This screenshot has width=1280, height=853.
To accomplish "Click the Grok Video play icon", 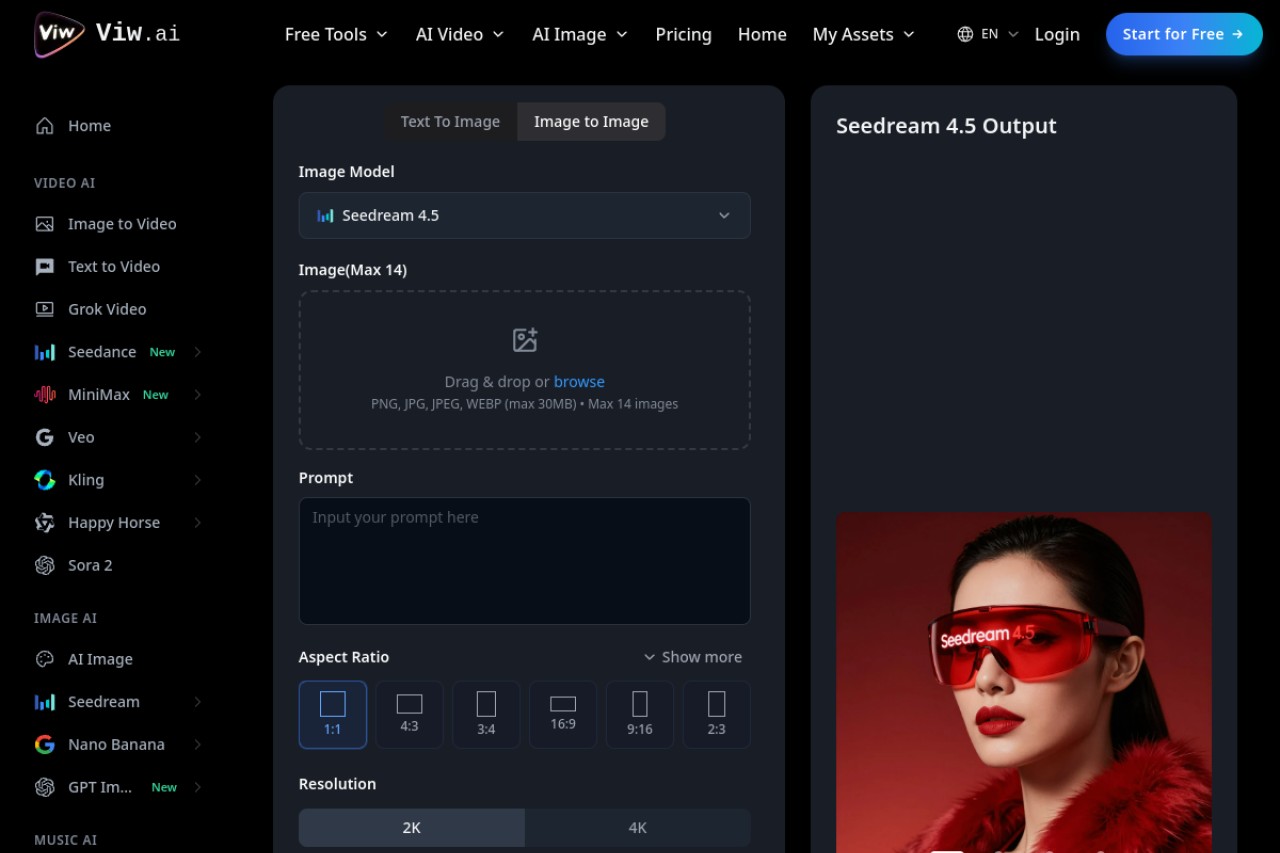I will click(x=44, y=309).
